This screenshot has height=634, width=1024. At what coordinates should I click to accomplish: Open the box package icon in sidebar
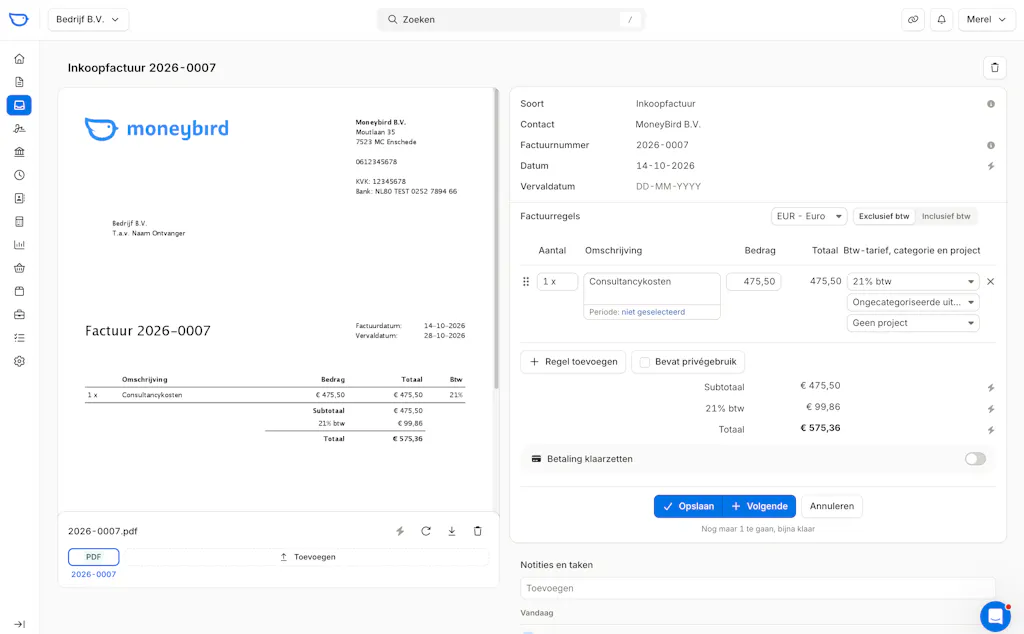(19, 291)
